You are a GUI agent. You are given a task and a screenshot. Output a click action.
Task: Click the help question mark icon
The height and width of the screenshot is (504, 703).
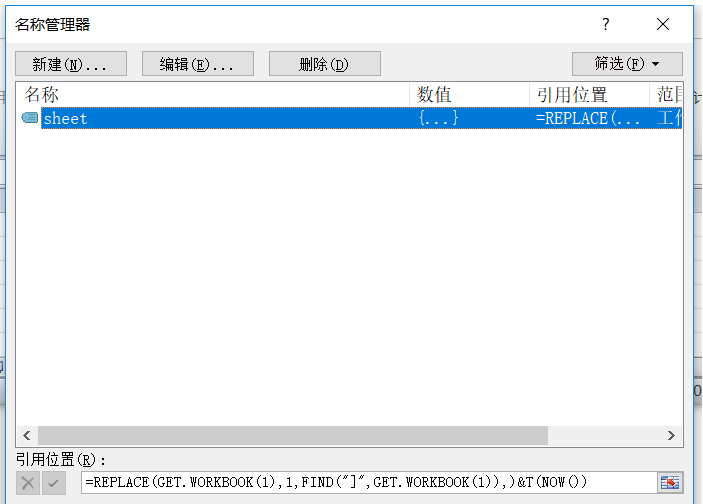click(x=606, y=24)
